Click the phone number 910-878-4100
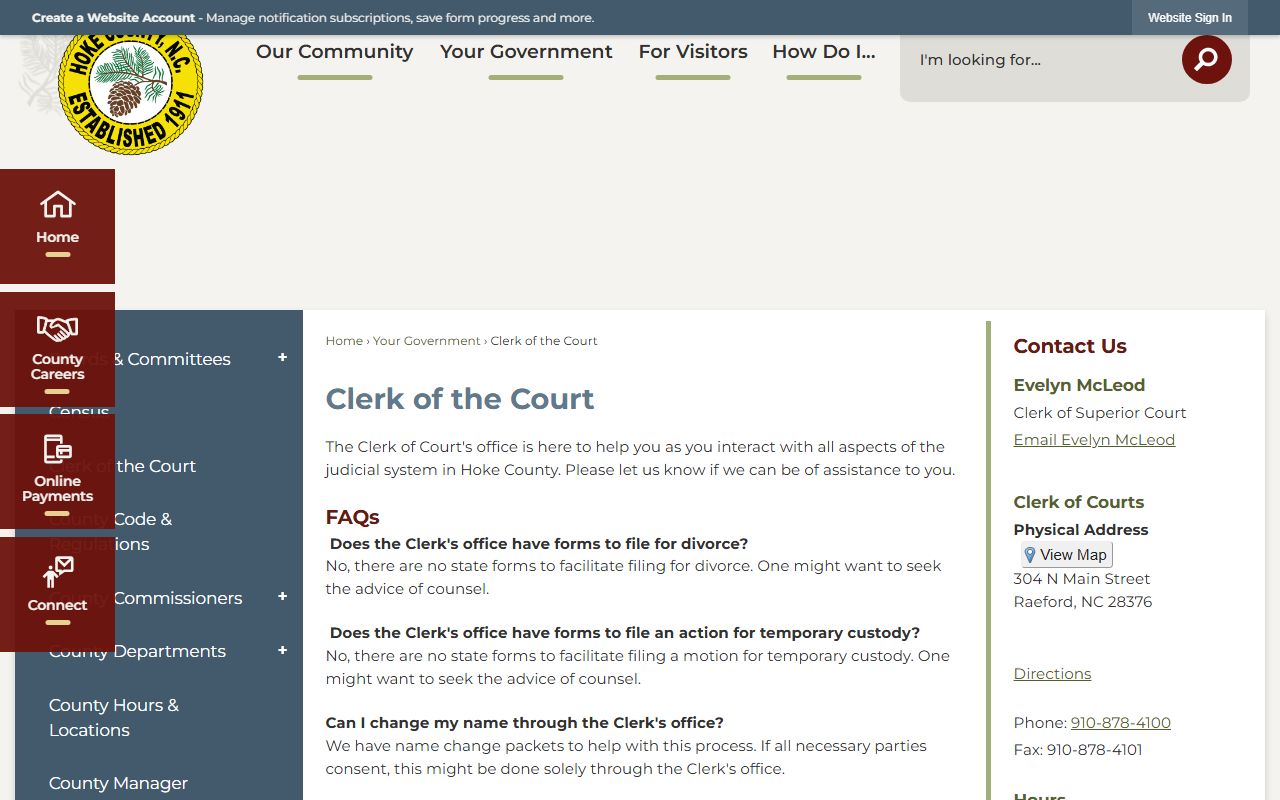Viewport: 1280px width, 800px height. 1120,723
